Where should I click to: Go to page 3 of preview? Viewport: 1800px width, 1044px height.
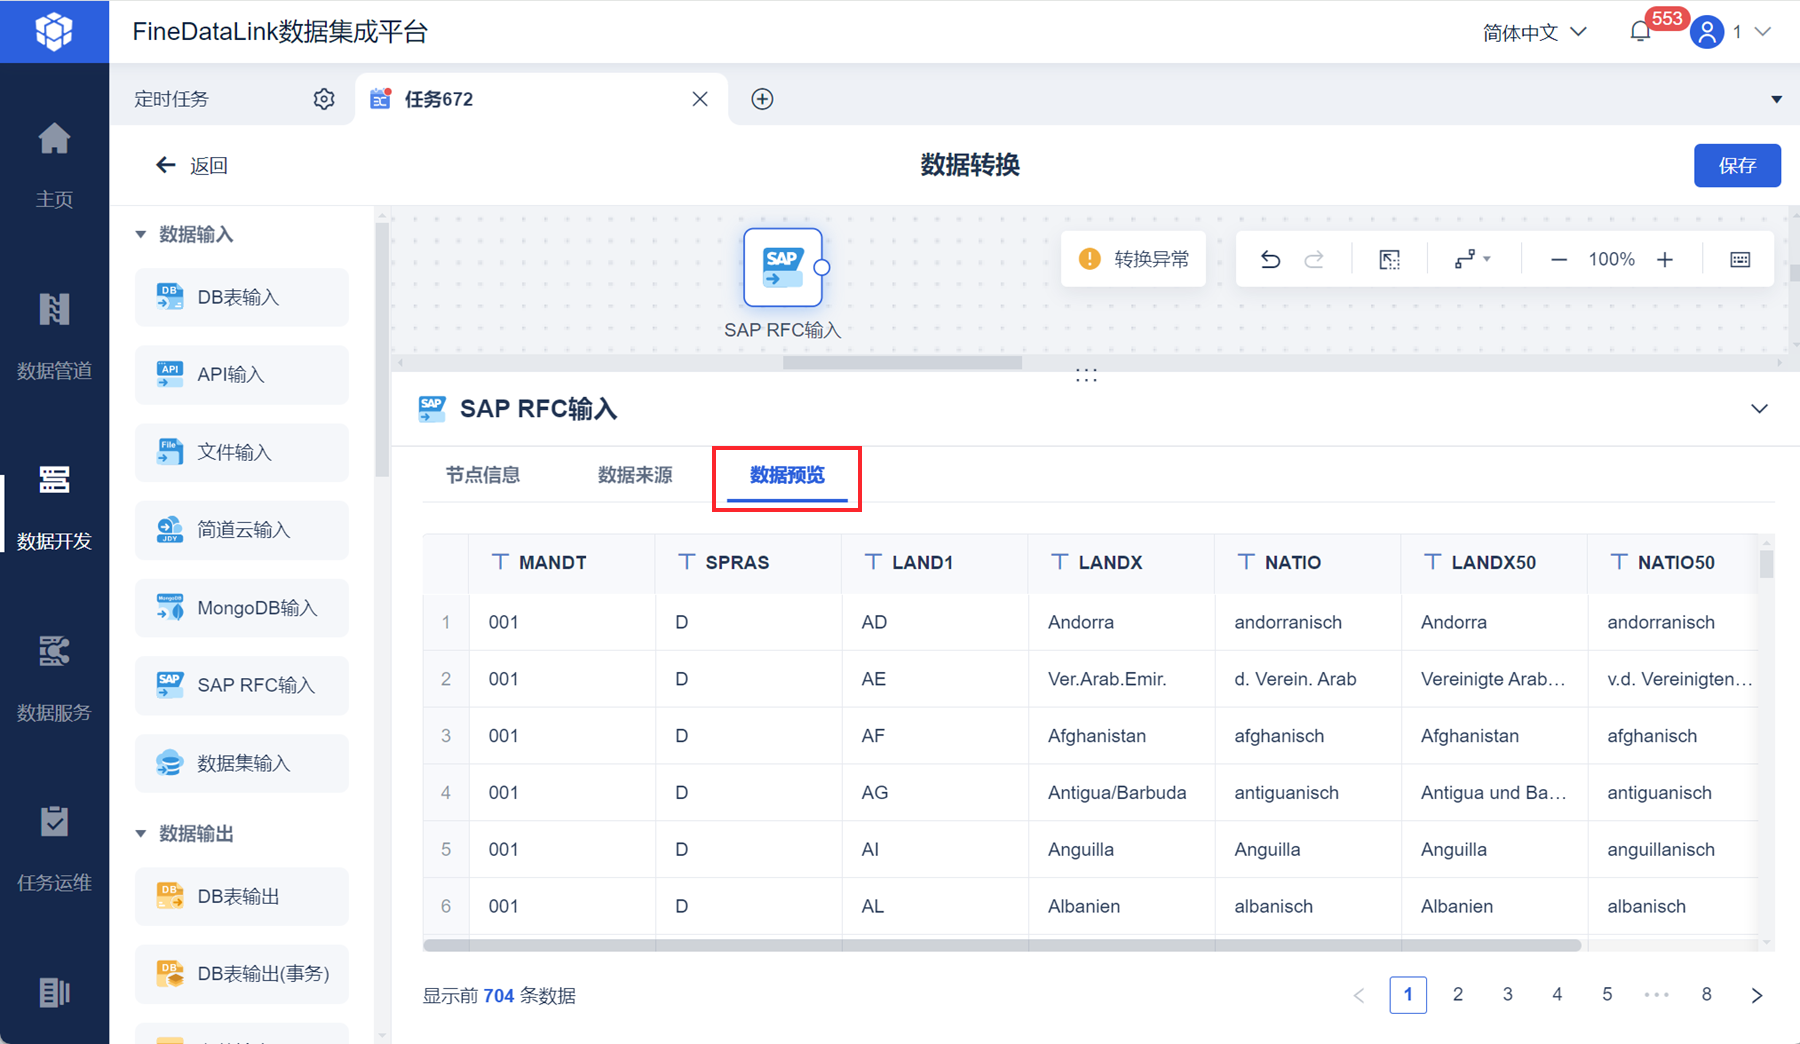click(1507, 994)
